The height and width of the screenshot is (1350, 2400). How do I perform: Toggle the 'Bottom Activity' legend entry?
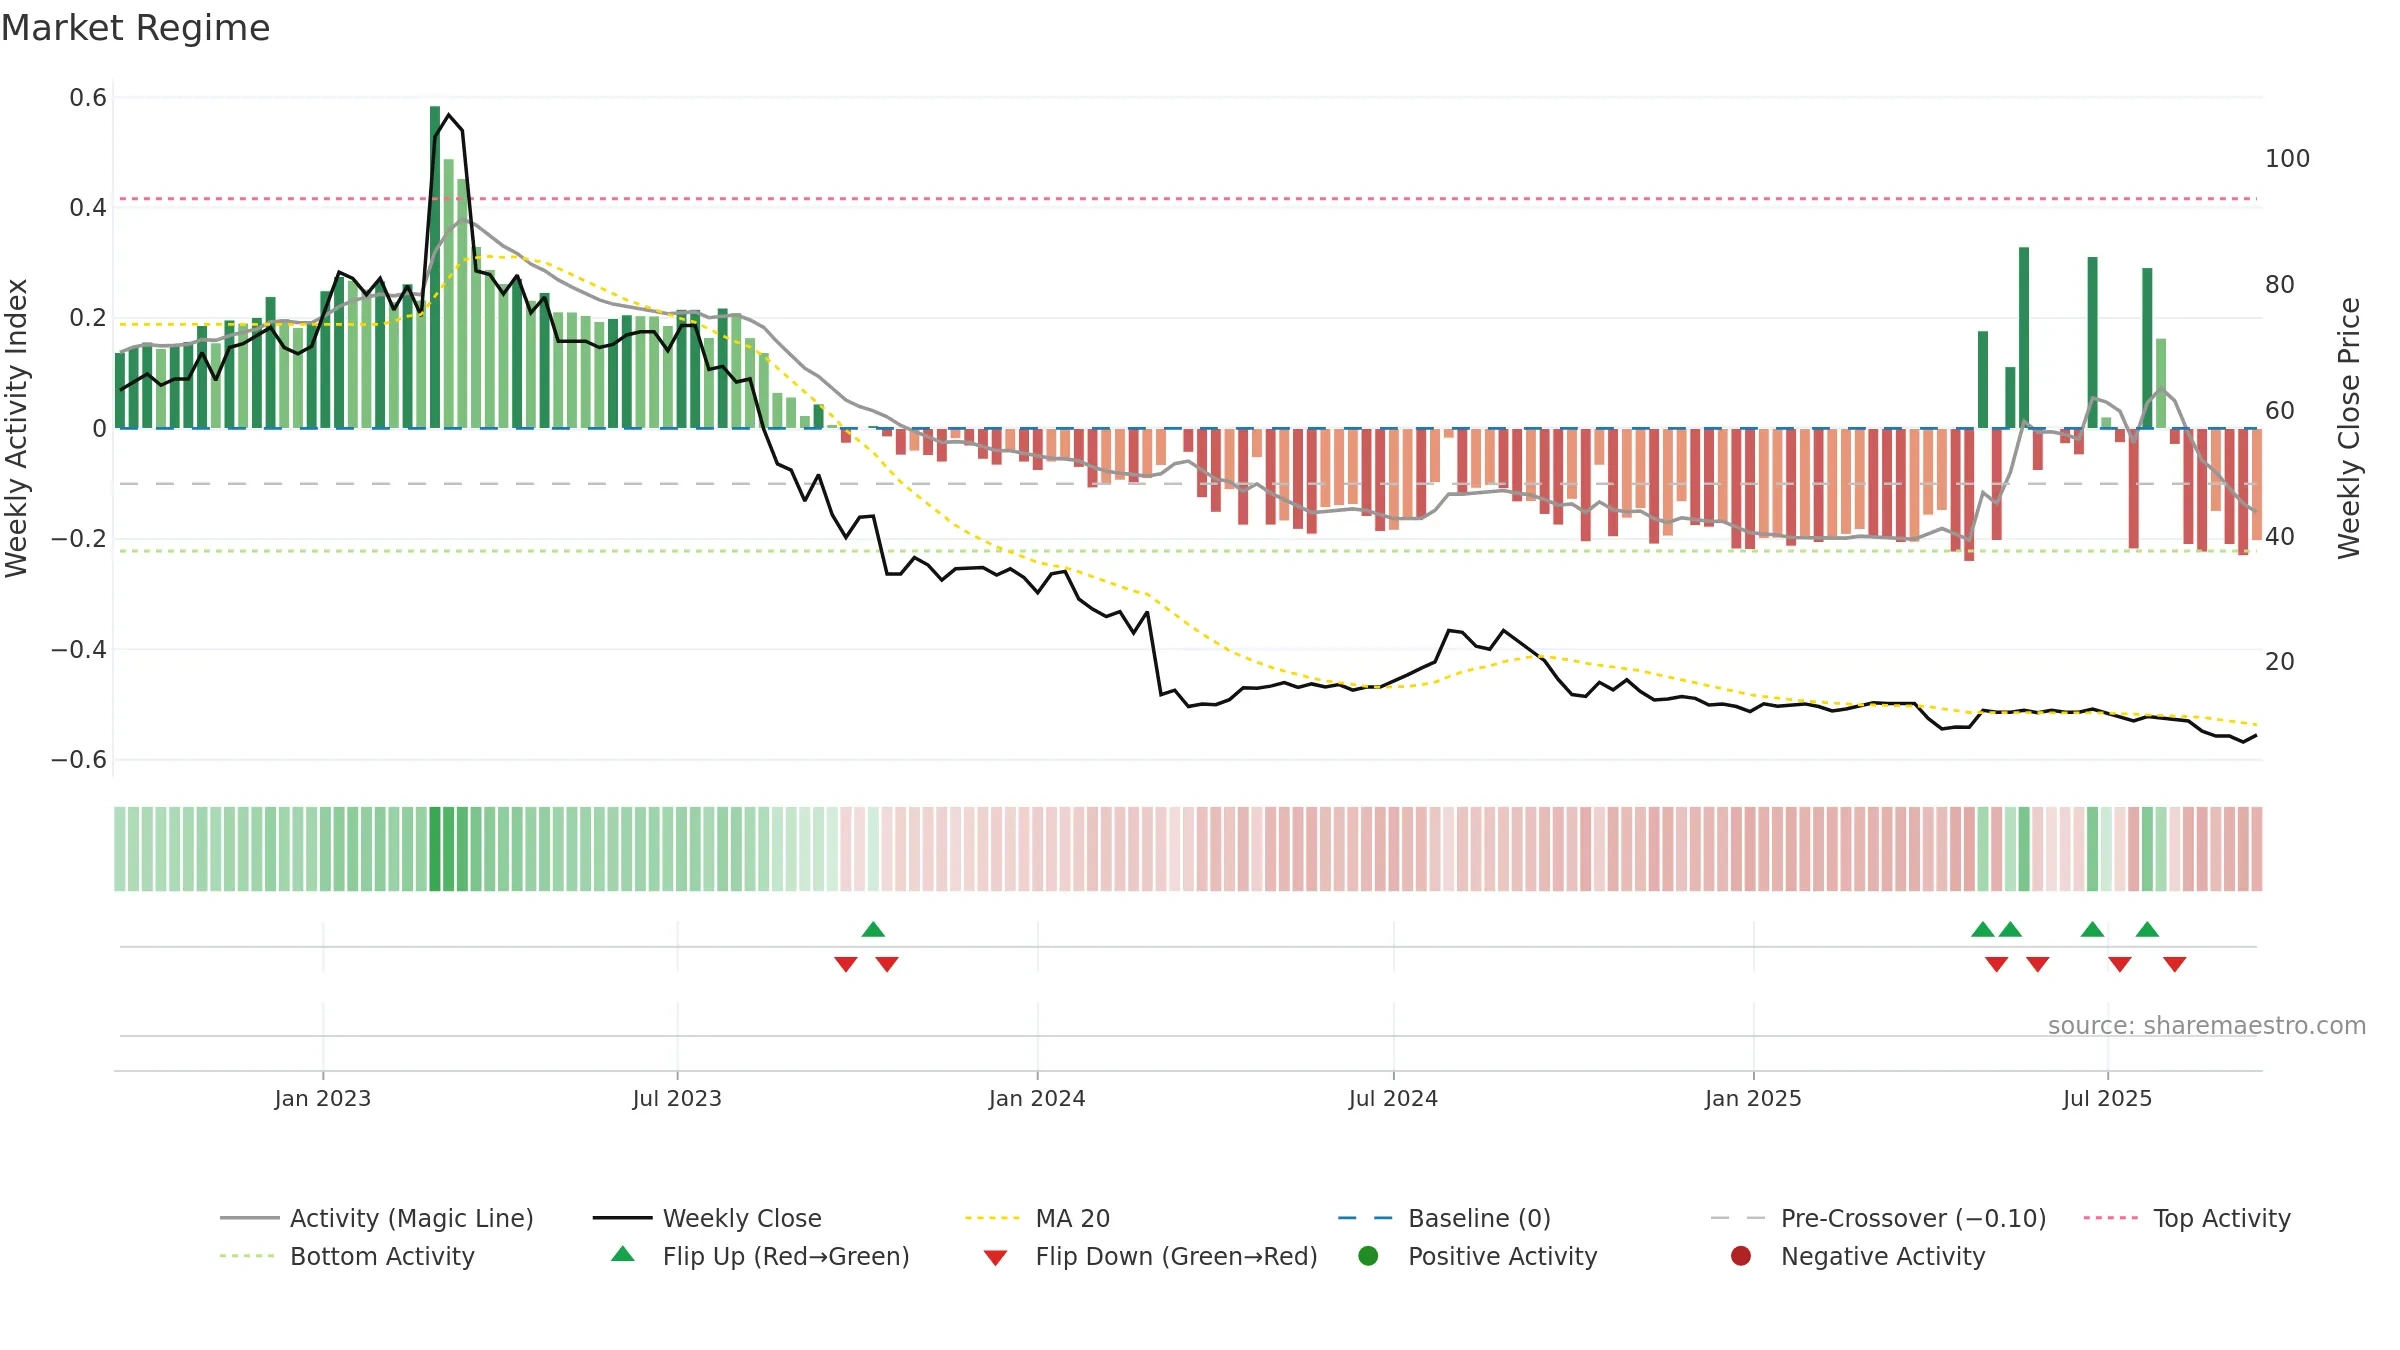click(x=347, y=1256)
